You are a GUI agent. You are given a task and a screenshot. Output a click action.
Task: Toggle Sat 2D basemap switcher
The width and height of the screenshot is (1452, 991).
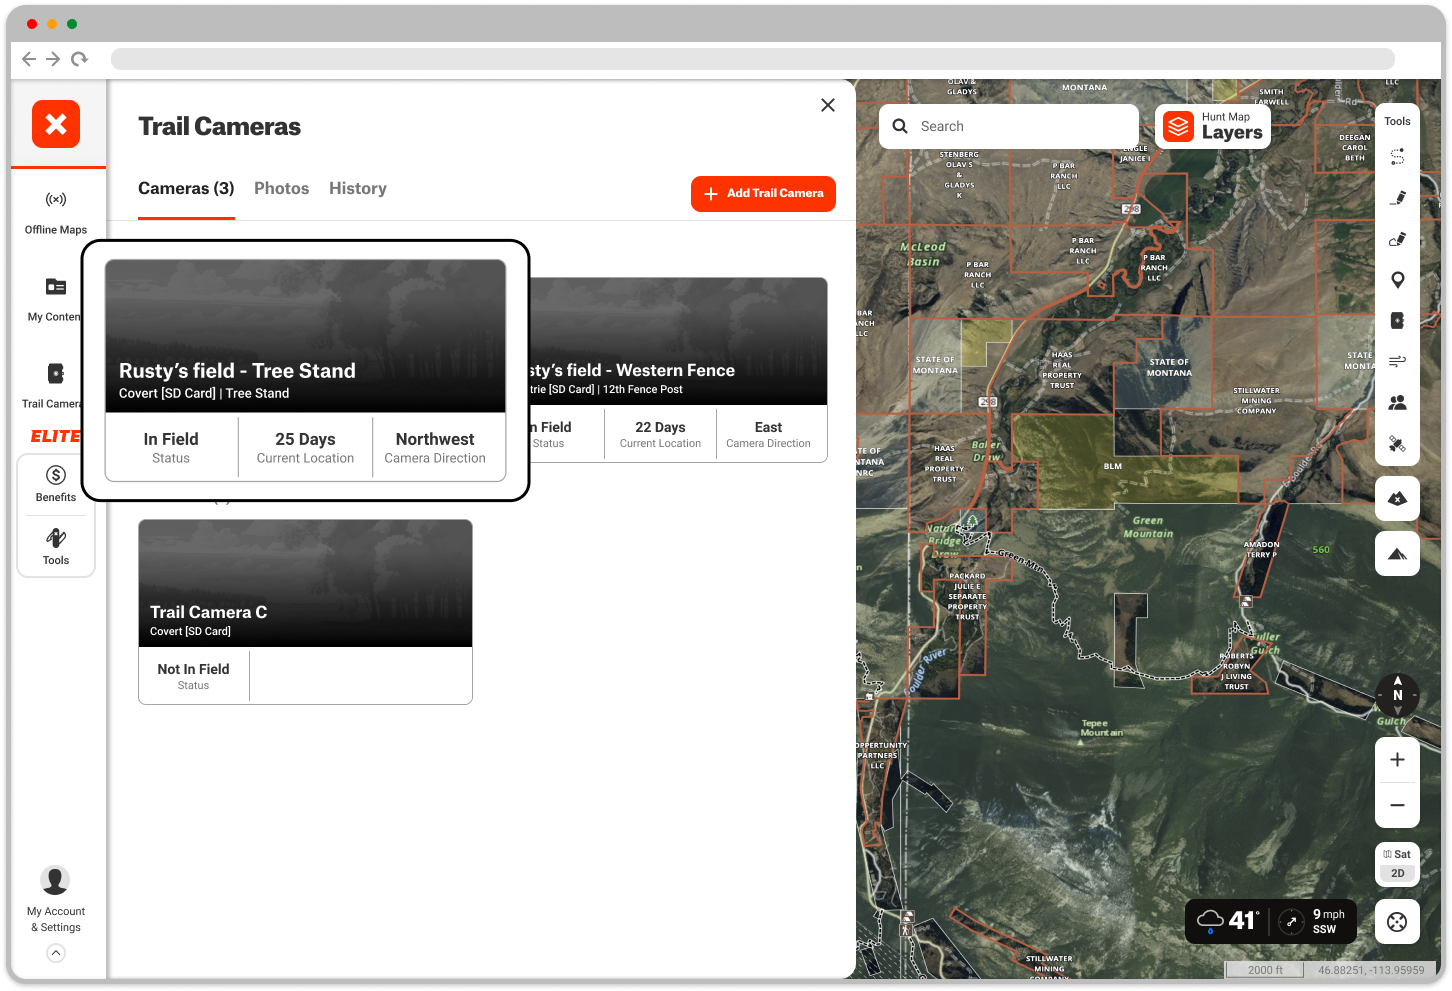coord(1397,864)
